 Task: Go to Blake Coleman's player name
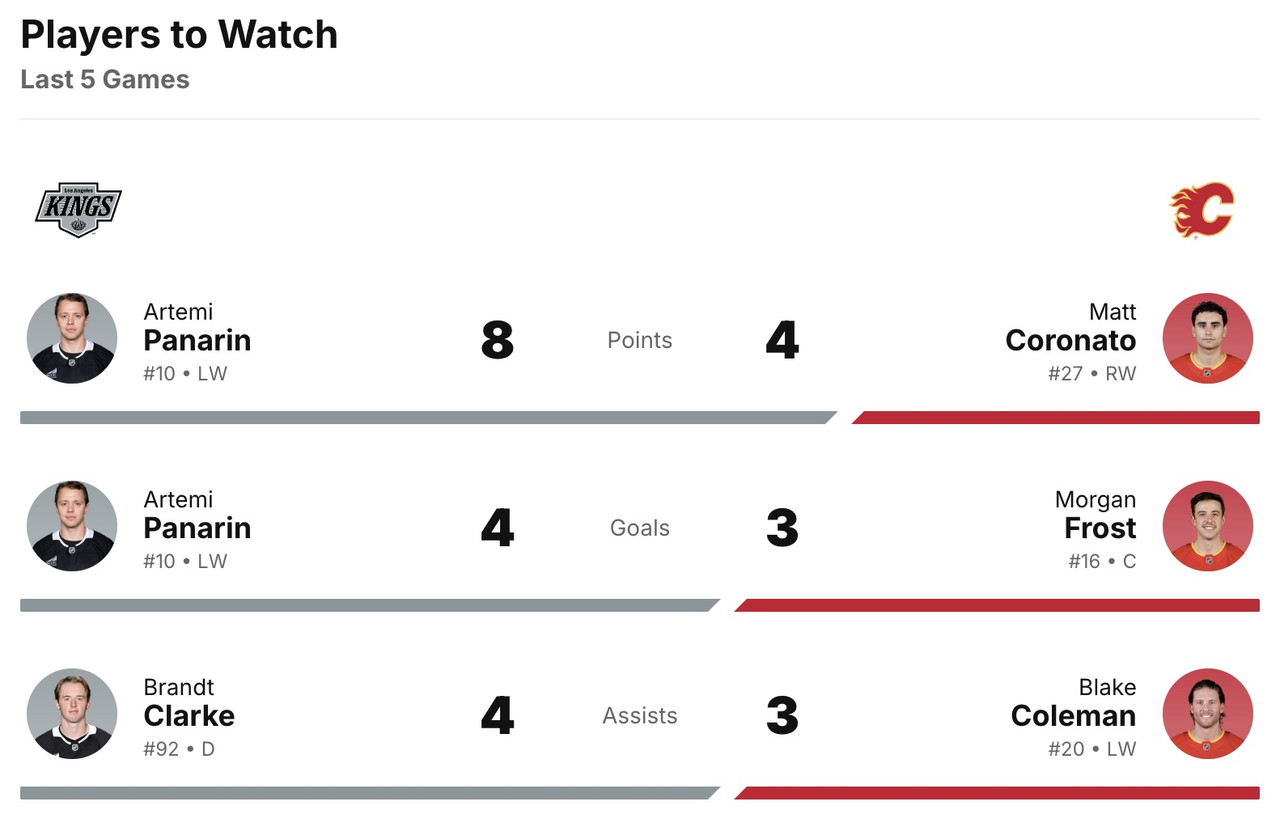pos(1073,715)
